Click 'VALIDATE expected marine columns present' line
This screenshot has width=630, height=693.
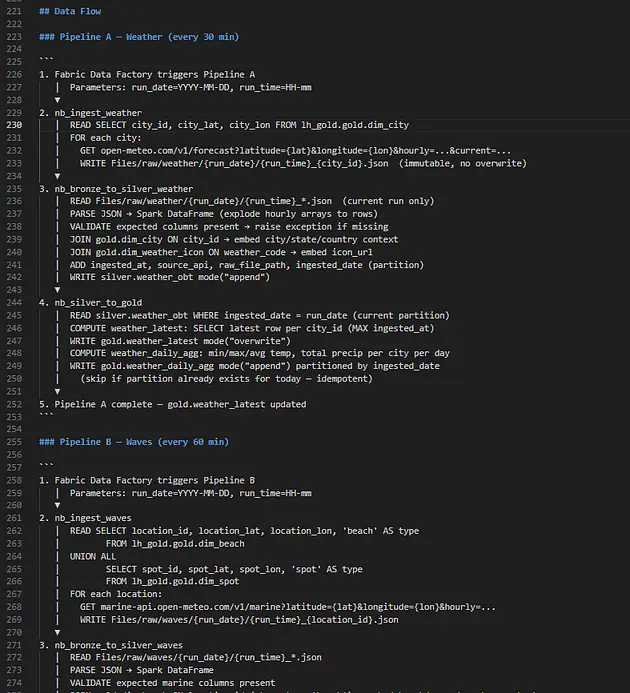pyautogui.click(x=172, y=683)
